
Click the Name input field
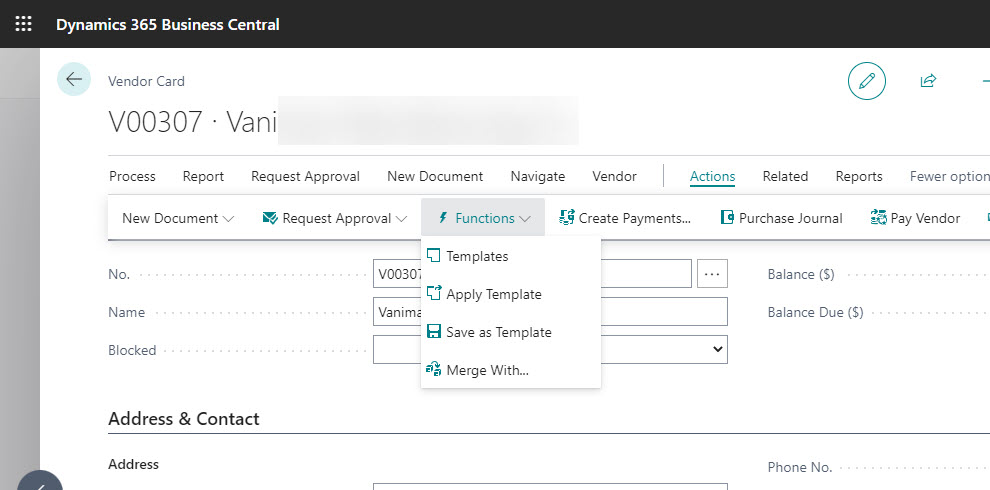pyautogui.click(x=550, y=311)
